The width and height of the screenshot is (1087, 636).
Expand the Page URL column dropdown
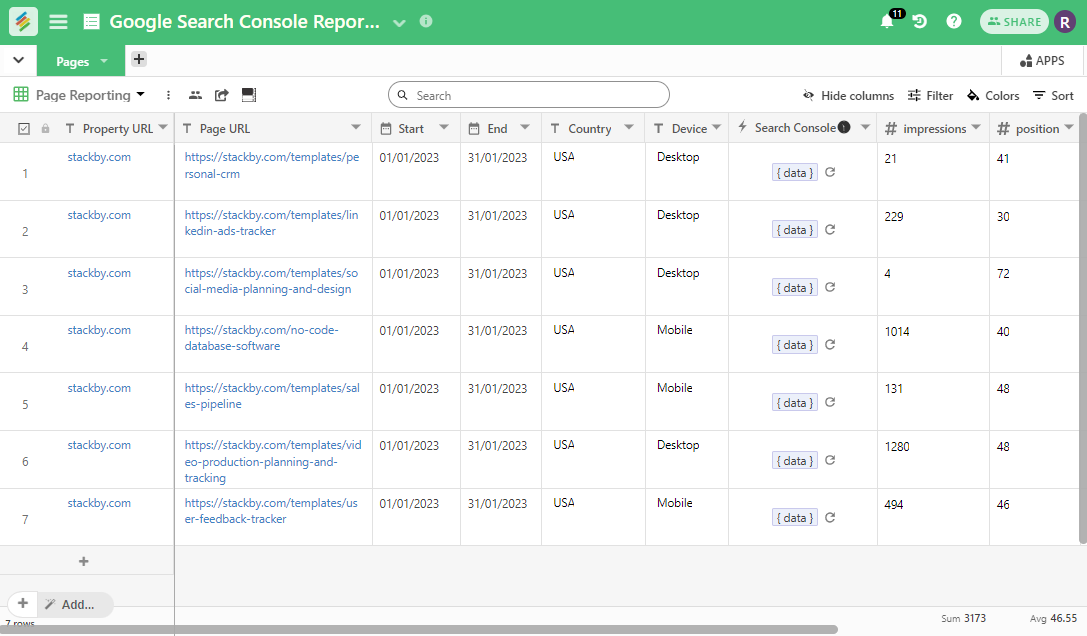click(x=355, y=128)
